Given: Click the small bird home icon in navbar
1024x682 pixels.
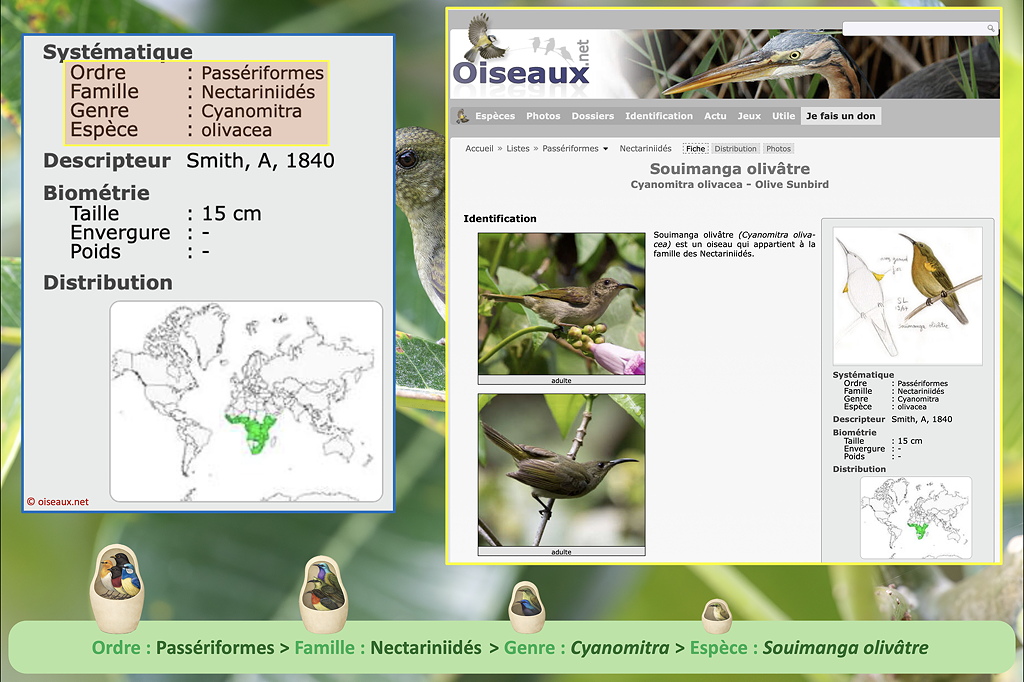Looking at the screenshot, I should [x=462, y=116].
